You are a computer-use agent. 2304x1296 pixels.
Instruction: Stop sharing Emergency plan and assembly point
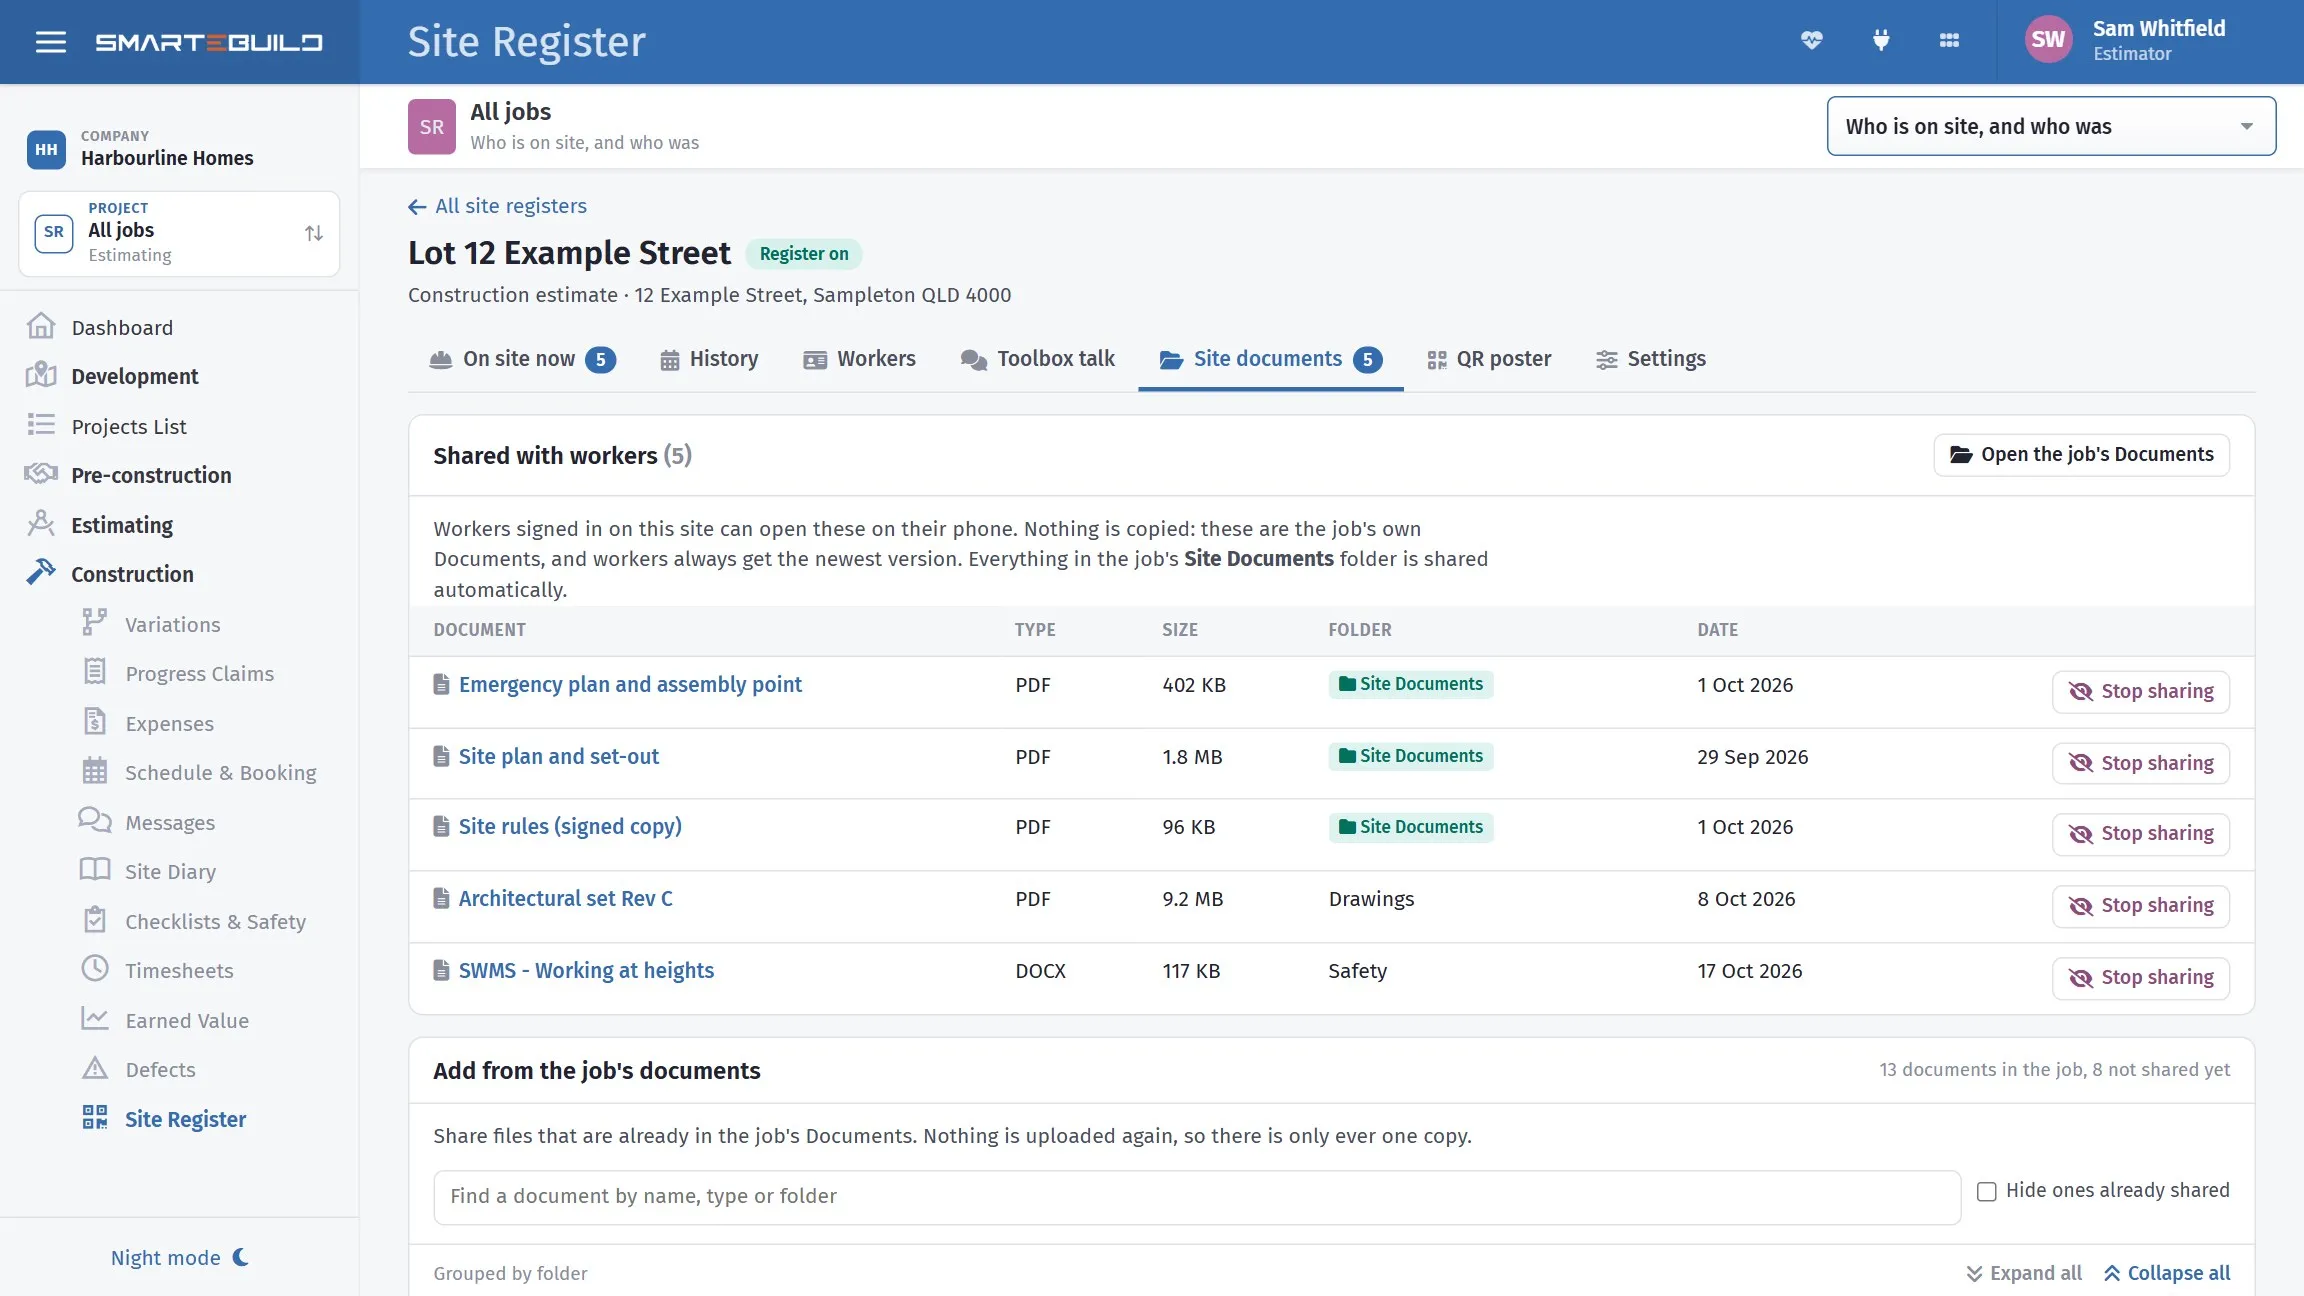click(x=2140, y=691)
